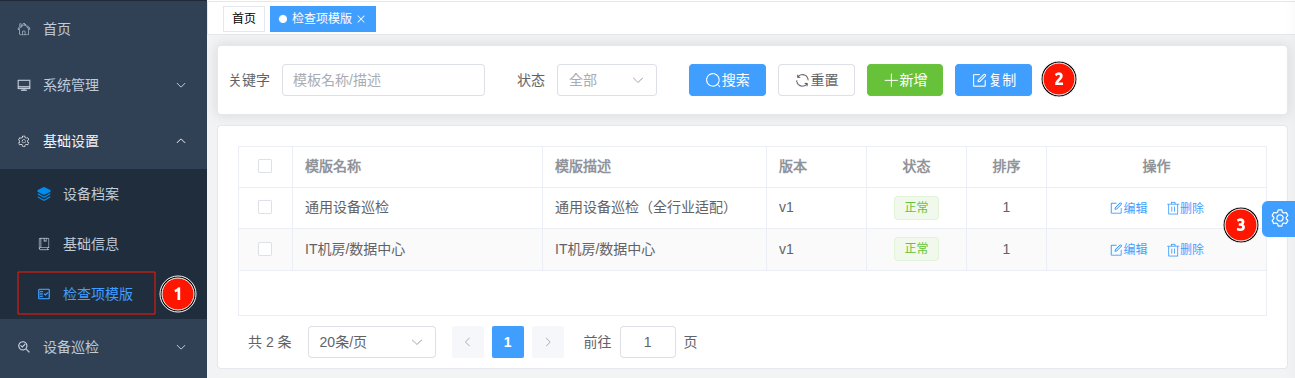Screen dimensions: 1295x378
Task: Click the layers icon beside 设备档案
Action: [x=44, y=194]
